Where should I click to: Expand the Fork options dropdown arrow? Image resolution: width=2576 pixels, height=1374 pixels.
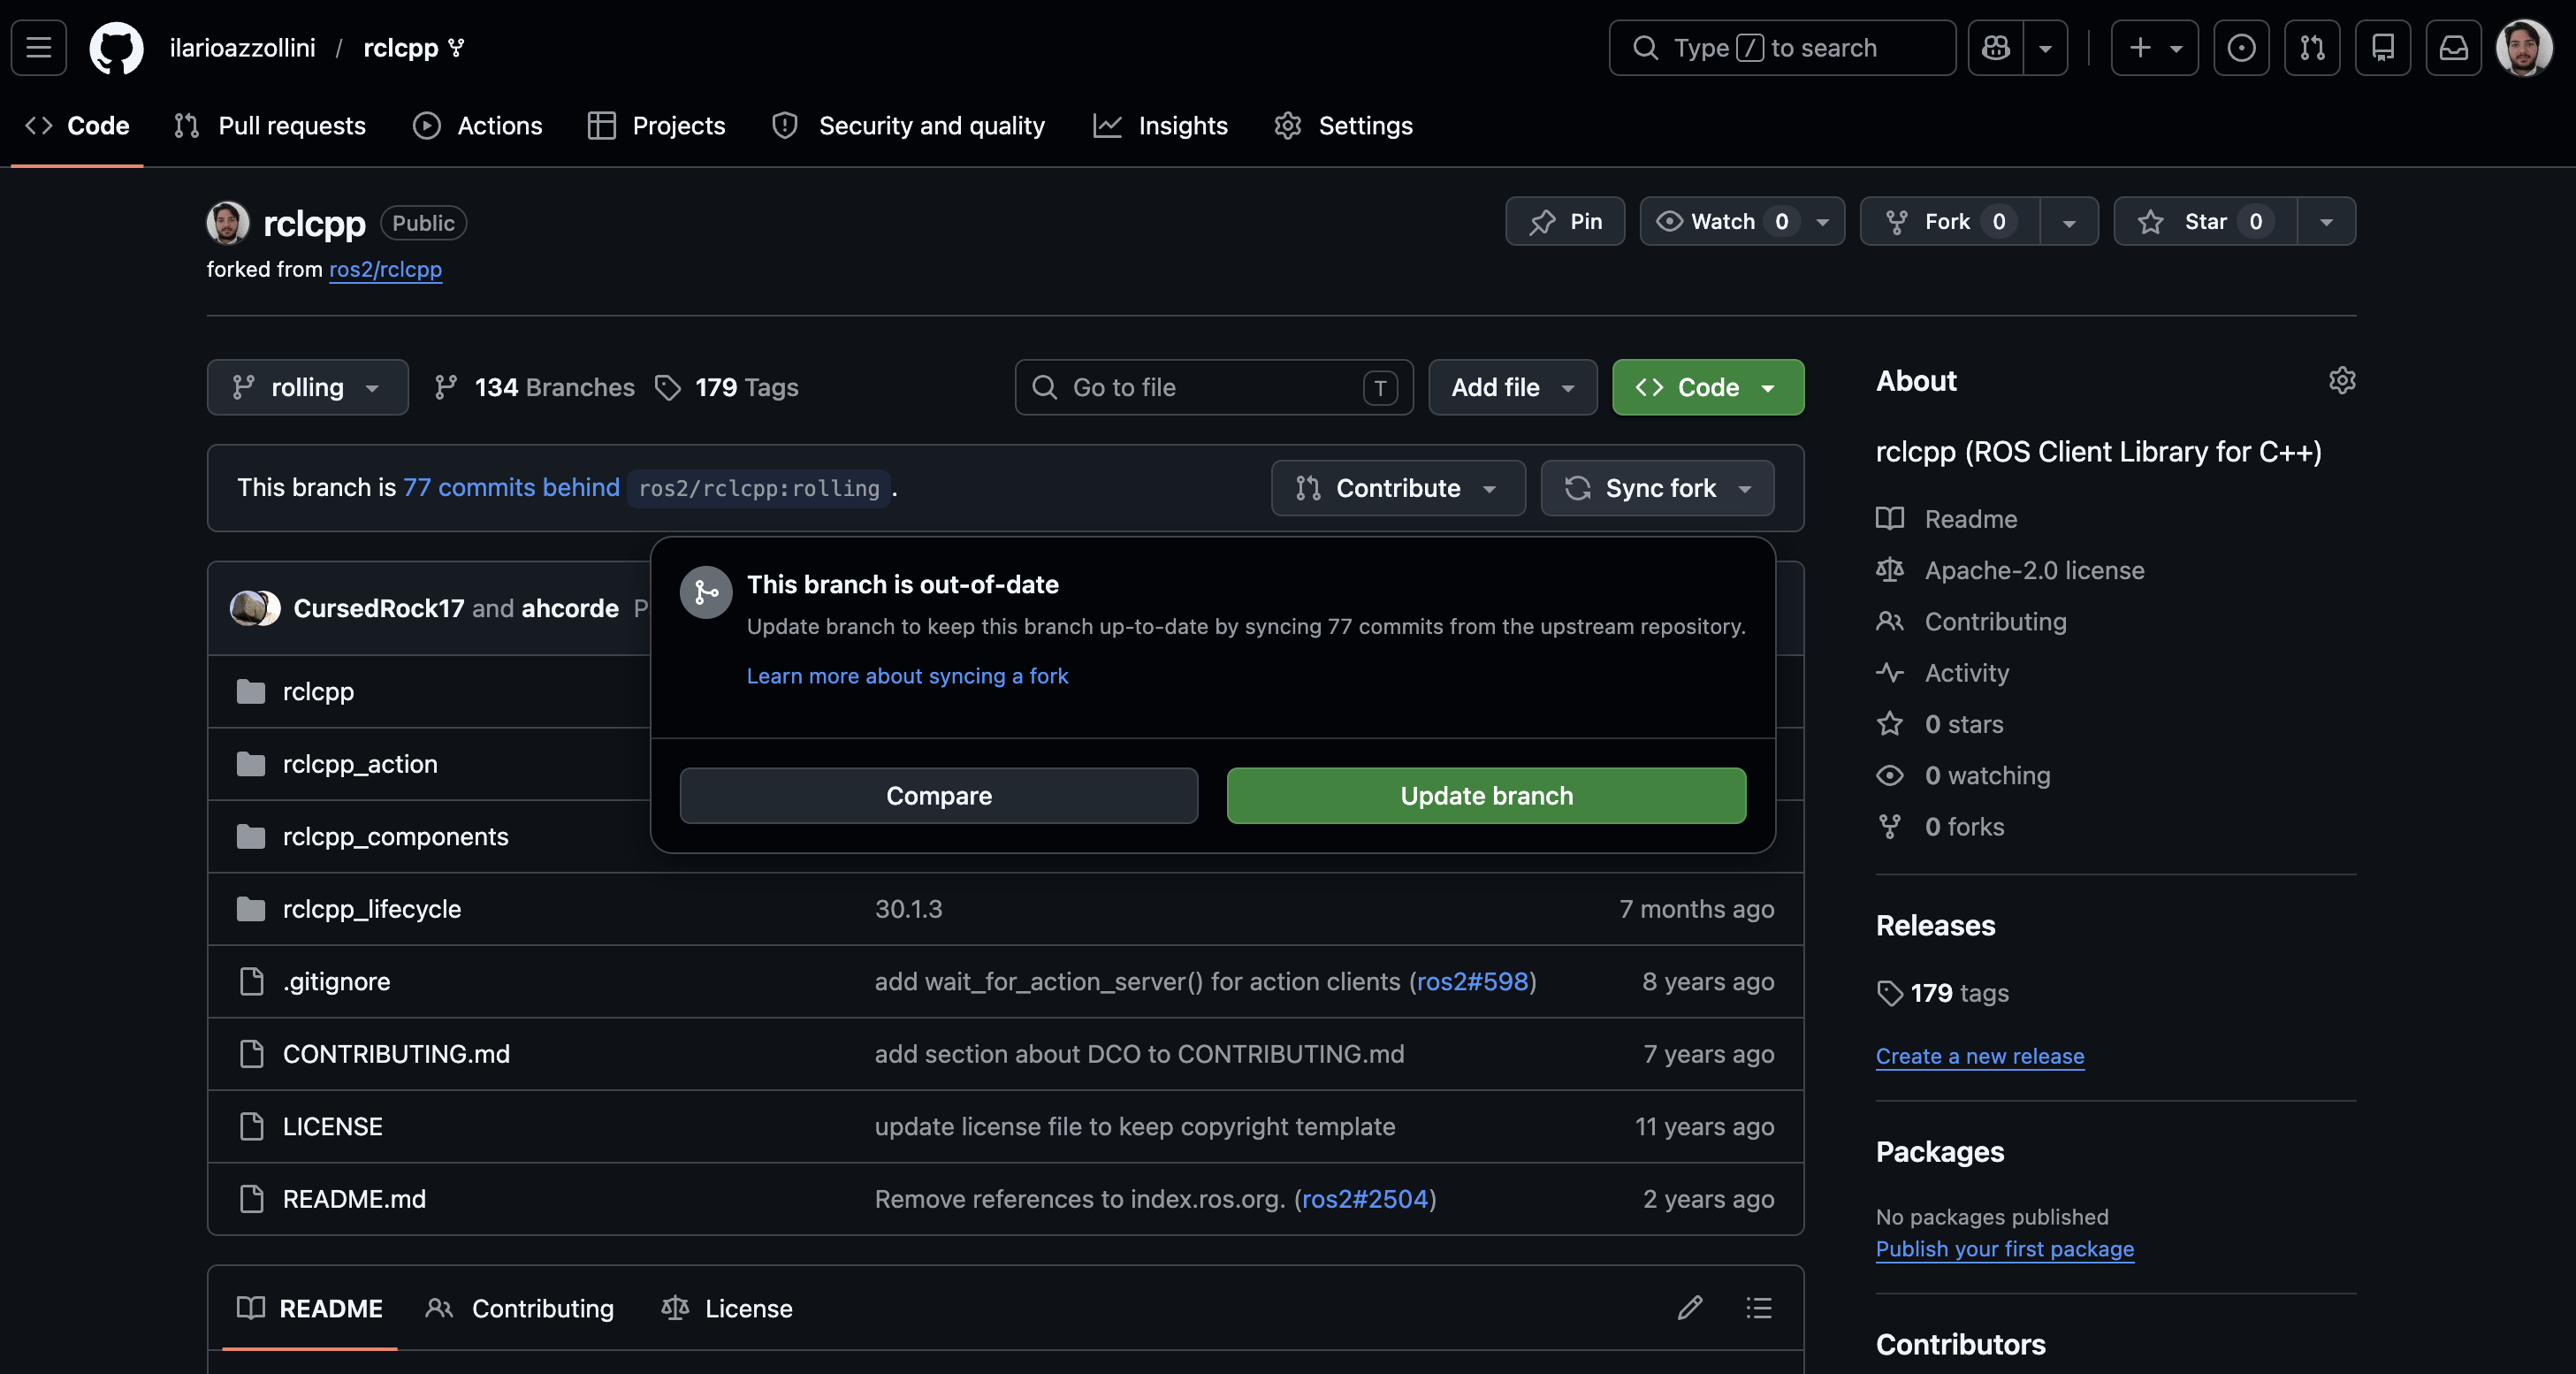click(x=2069, y=222)
